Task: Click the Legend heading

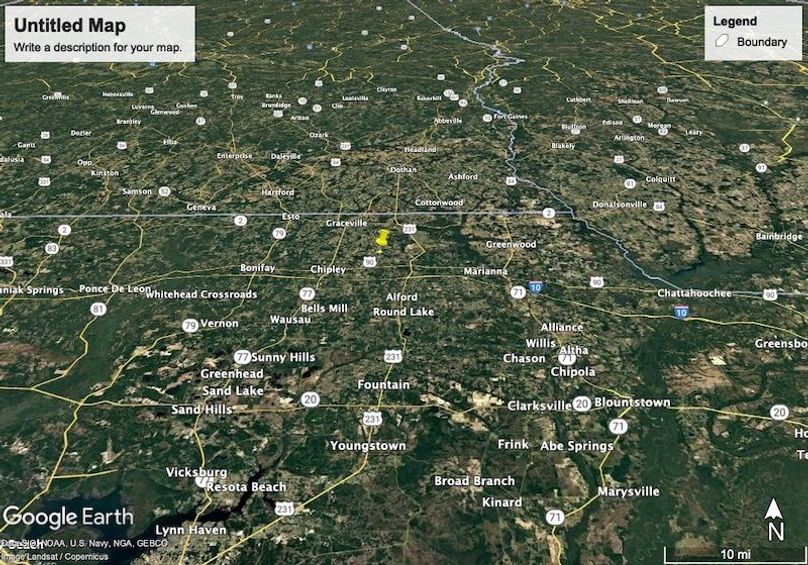Action: pyautogui.click(x=735, y=21)
